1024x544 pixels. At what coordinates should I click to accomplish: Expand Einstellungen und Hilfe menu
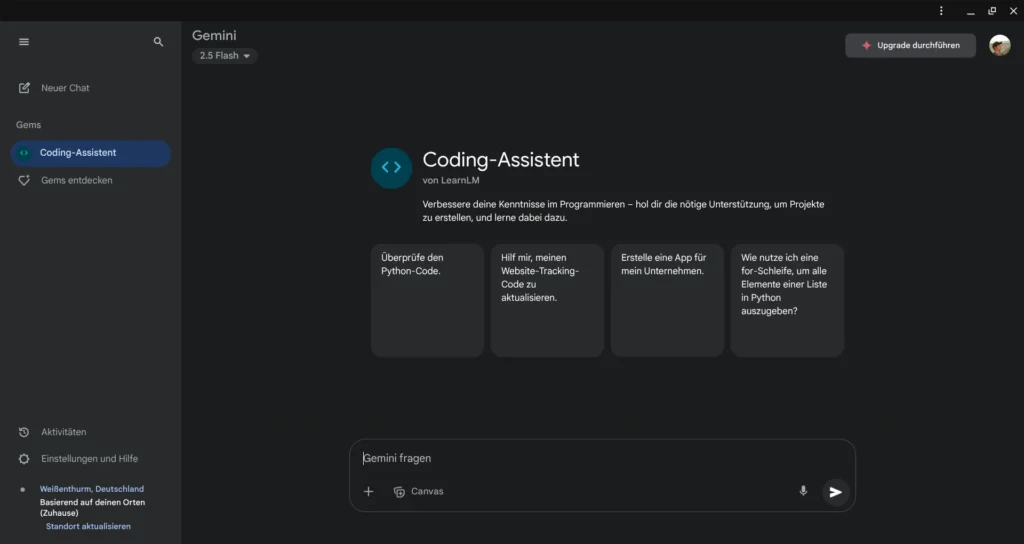click(x=89, y=459)
